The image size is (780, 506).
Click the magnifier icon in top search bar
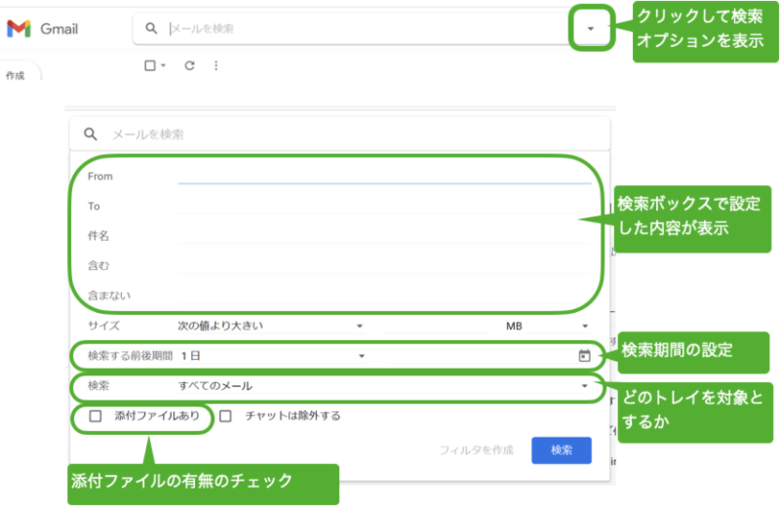click(x=152, y=29)
